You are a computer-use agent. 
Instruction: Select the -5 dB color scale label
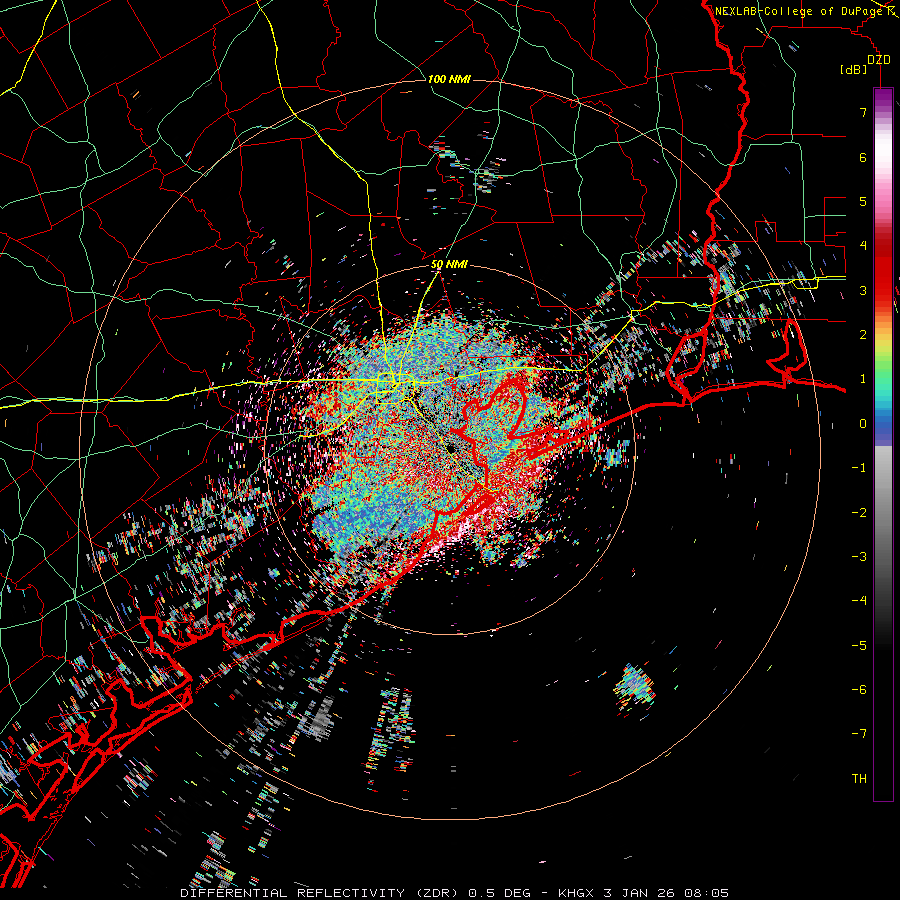click(859, 646)
